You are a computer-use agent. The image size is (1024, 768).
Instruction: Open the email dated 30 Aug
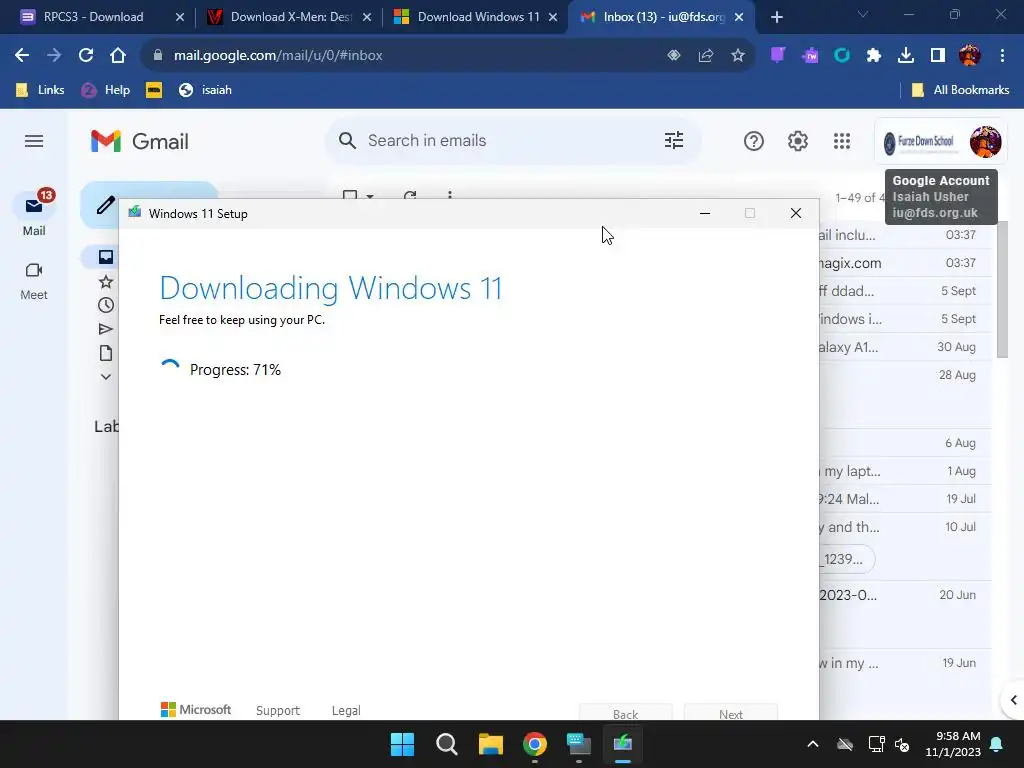pyautogui.click(x=905, y=347)
